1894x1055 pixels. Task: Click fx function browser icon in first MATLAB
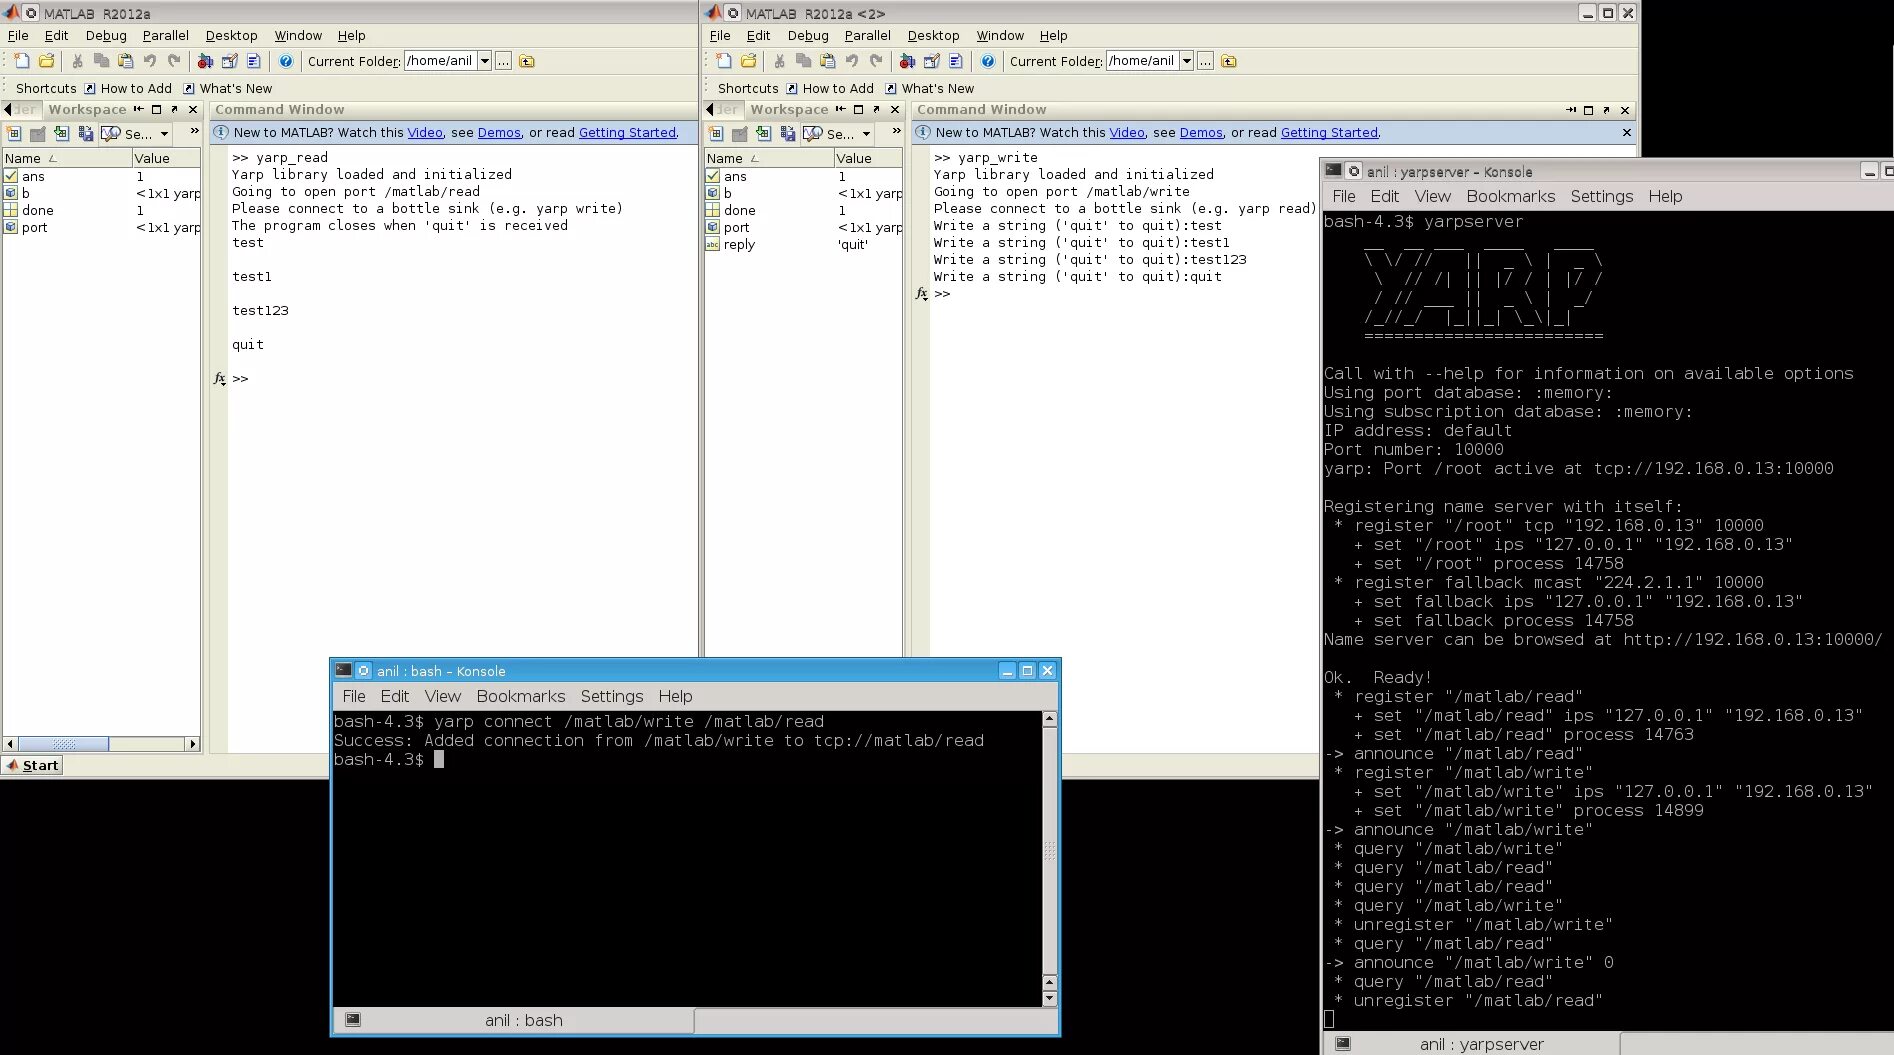tap(219, 379)
